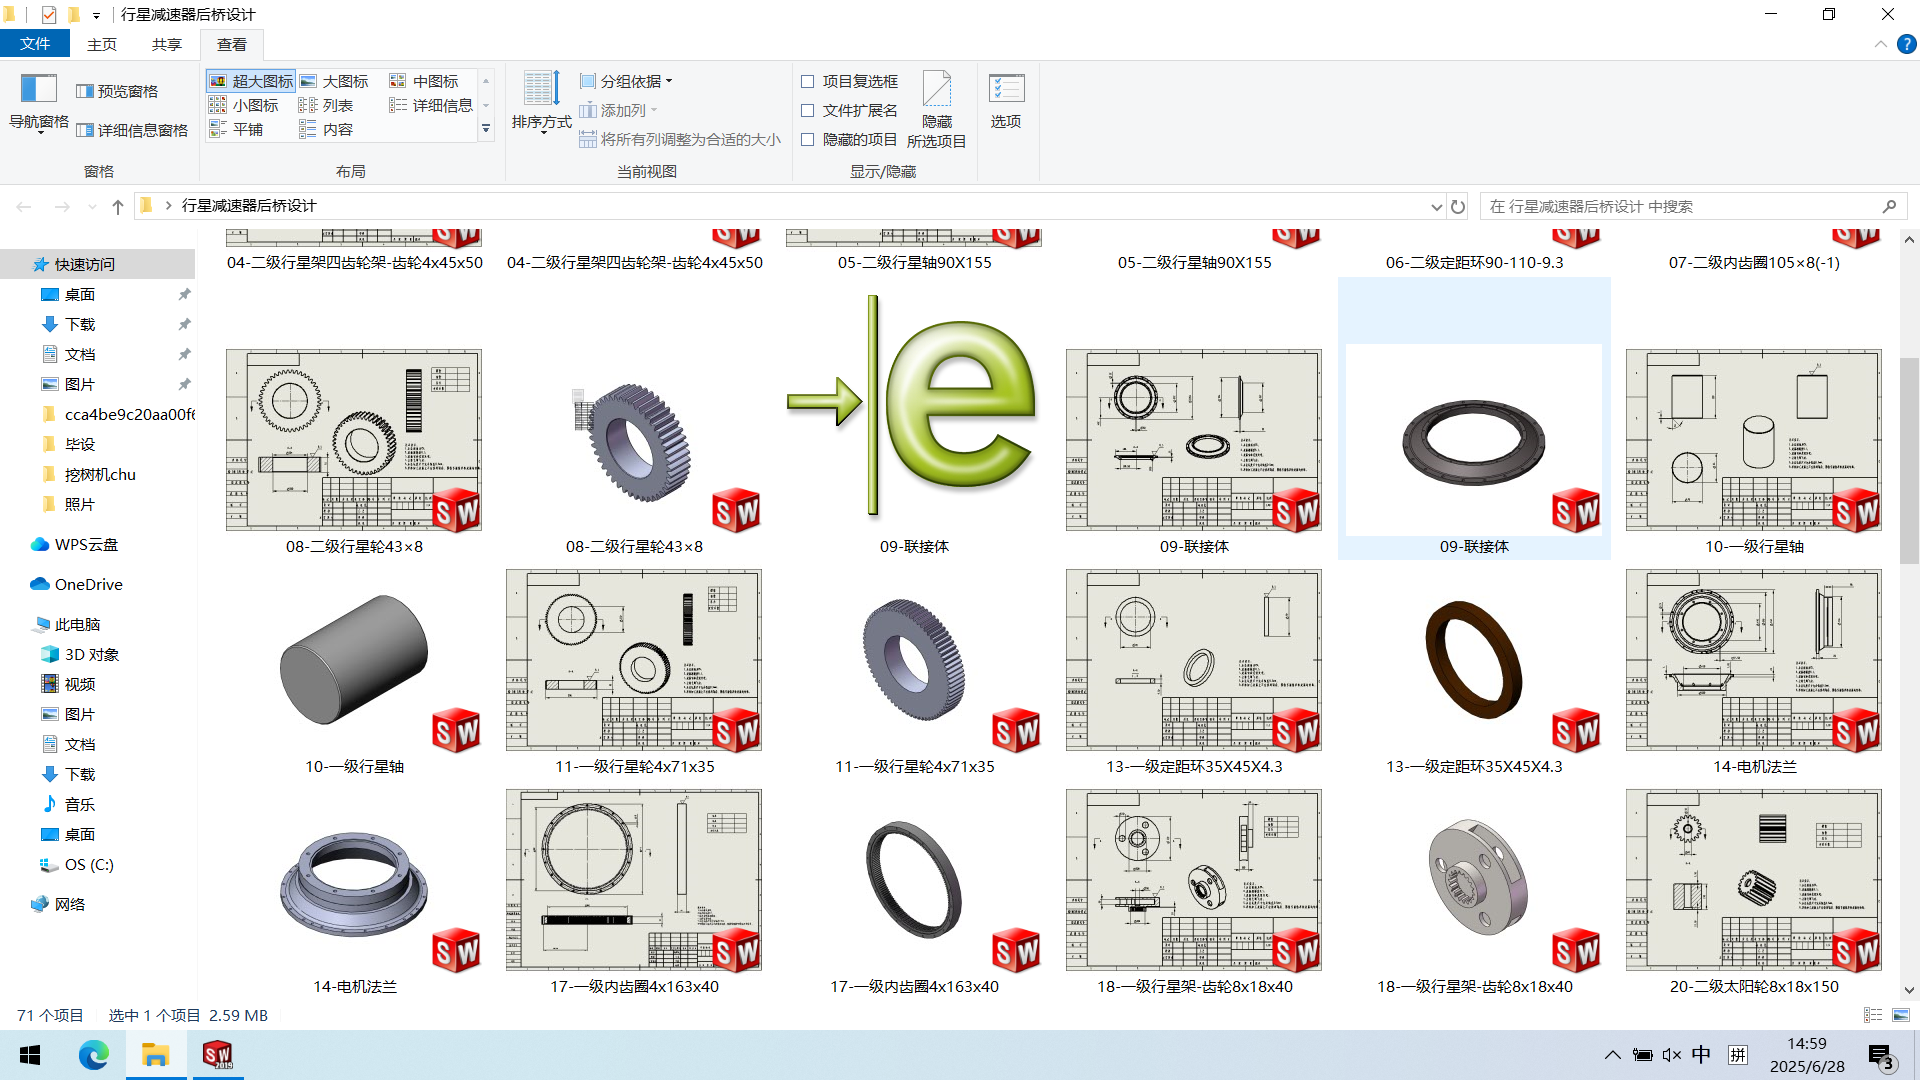Image resolution: width=1920 pixels, height=1080 pixels.
Task: Enable the Item check boxes option
Action: [808, 81]
